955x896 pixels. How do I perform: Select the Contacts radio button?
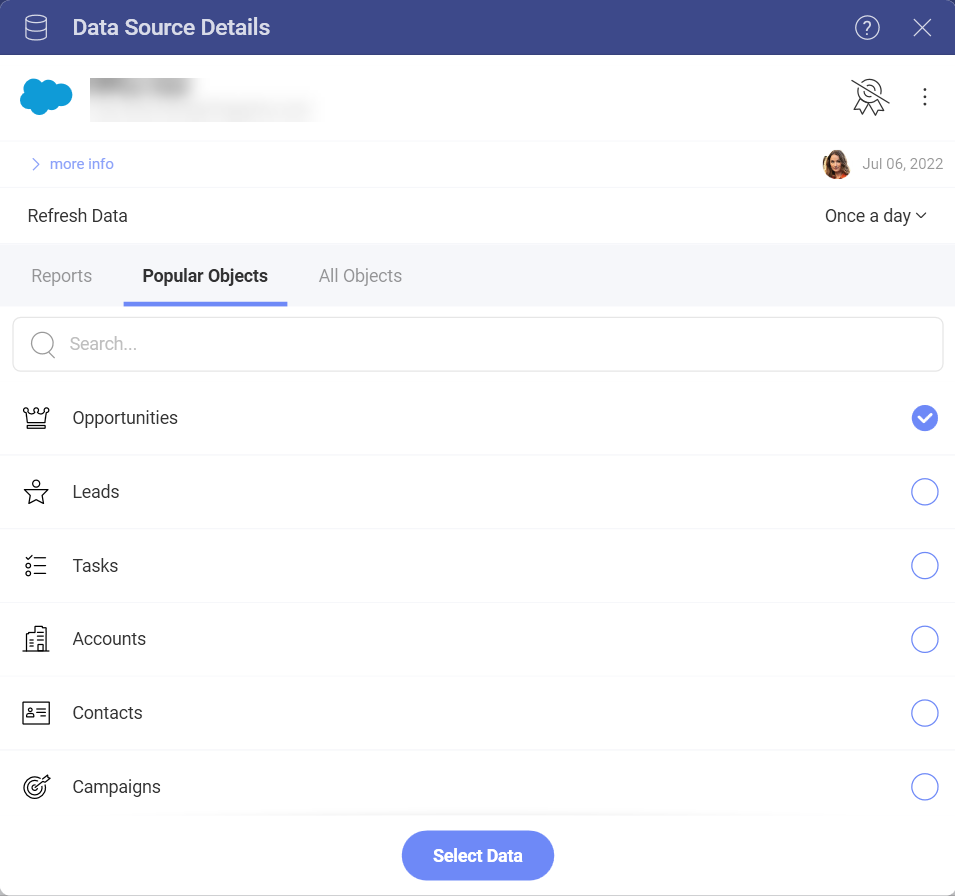click(924, 713)
